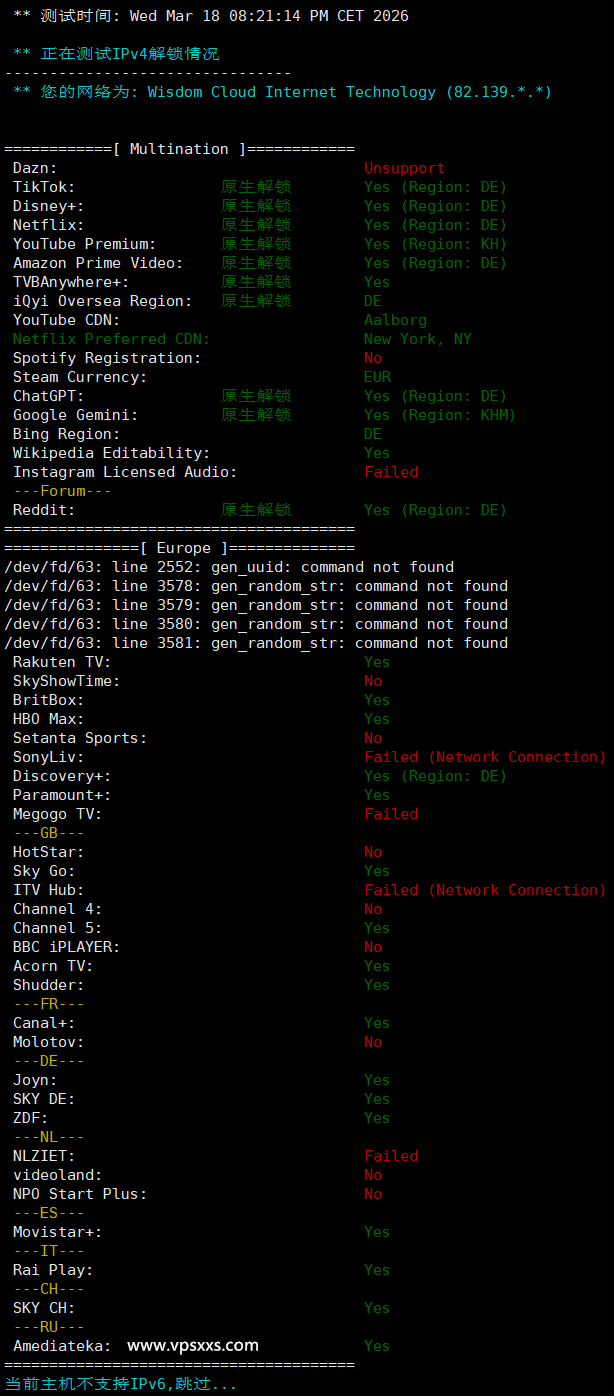Click the YouTube Premium label
614x1396 pixels.
coord(84,244)
